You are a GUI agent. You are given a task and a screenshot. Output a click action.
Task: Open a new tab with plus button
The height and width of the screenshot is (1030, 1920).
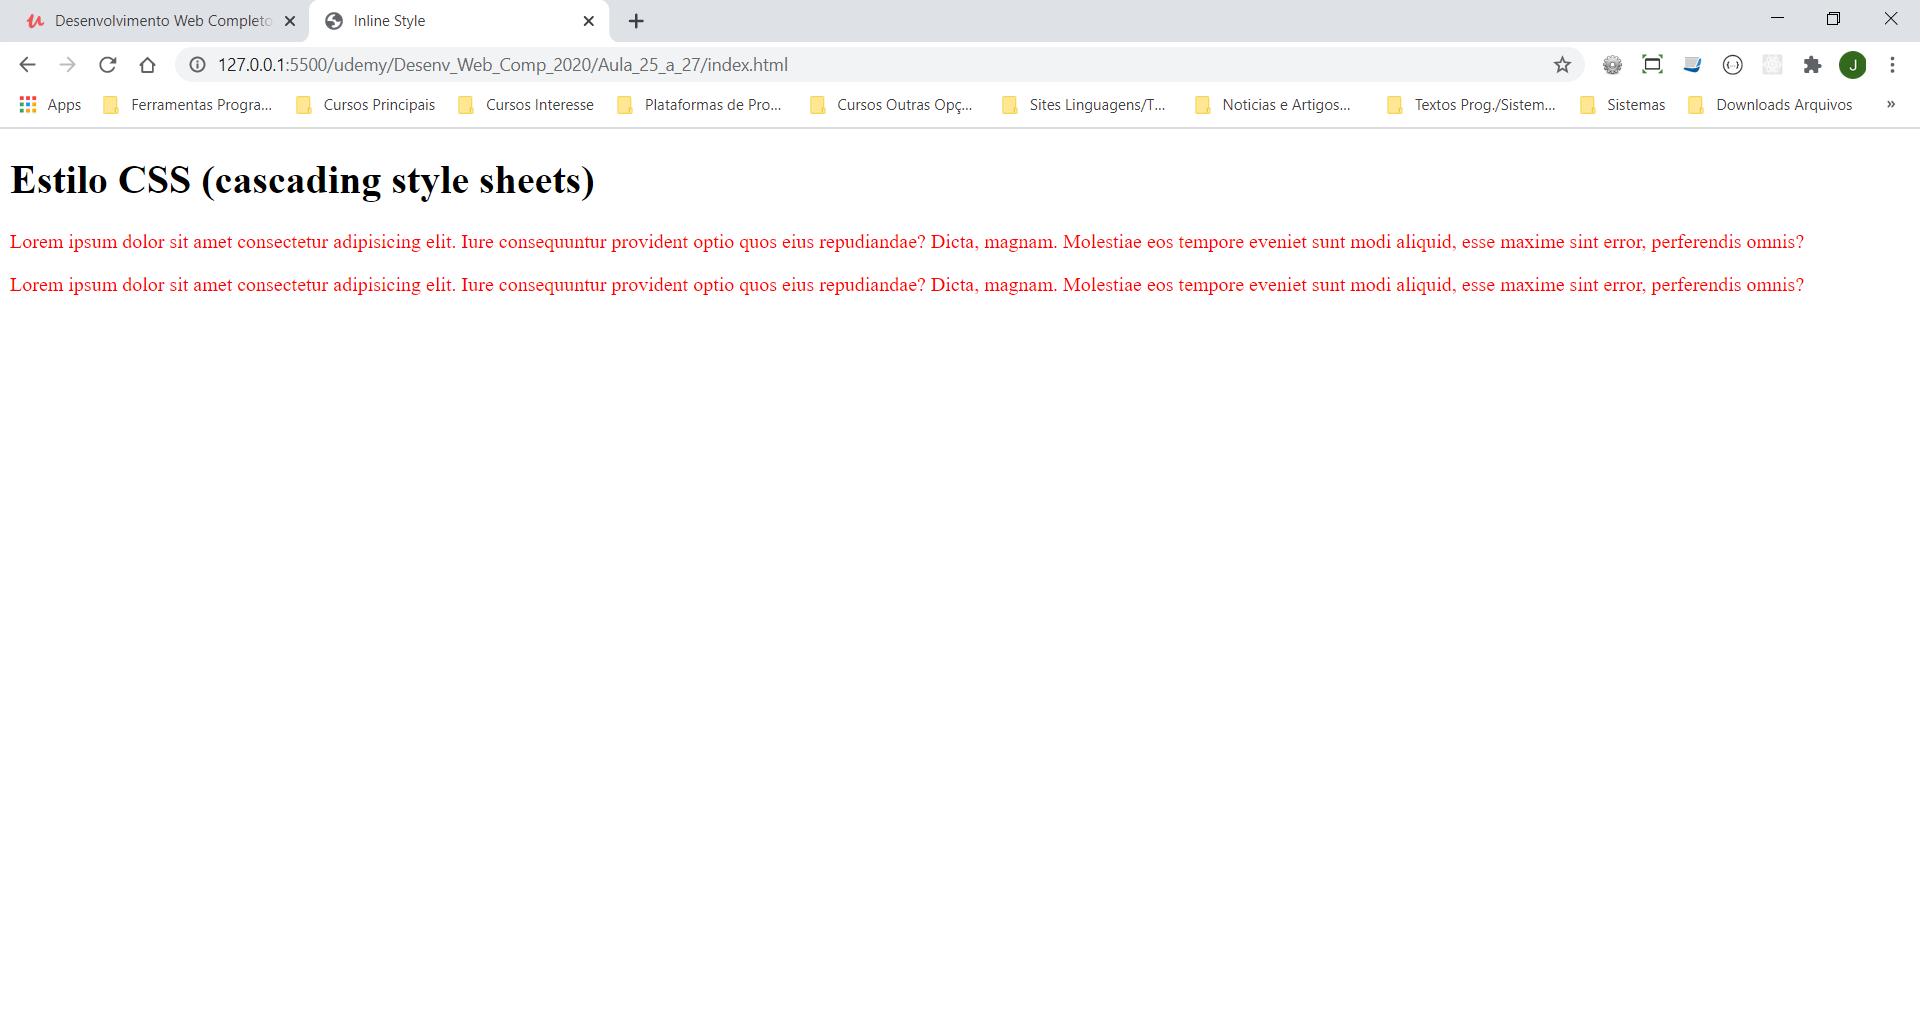pyautogui.click(x=636, y=21)
